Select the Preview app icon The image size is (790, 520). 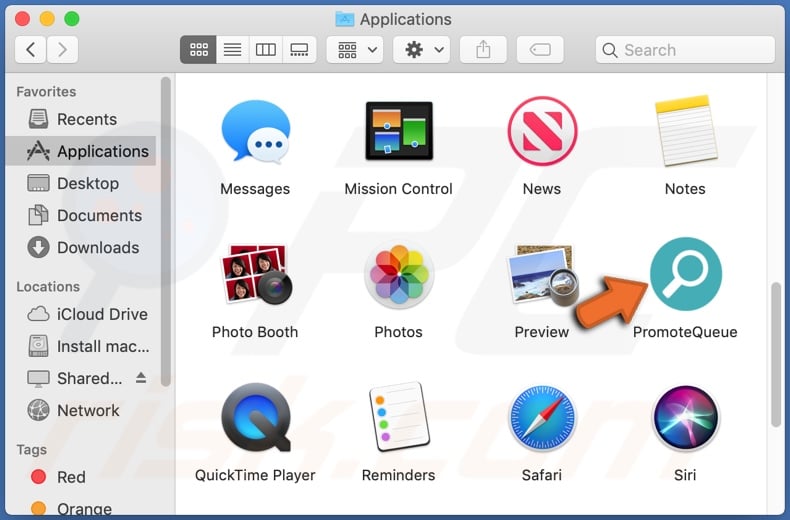pyautogui.click(x=542, y=275)
